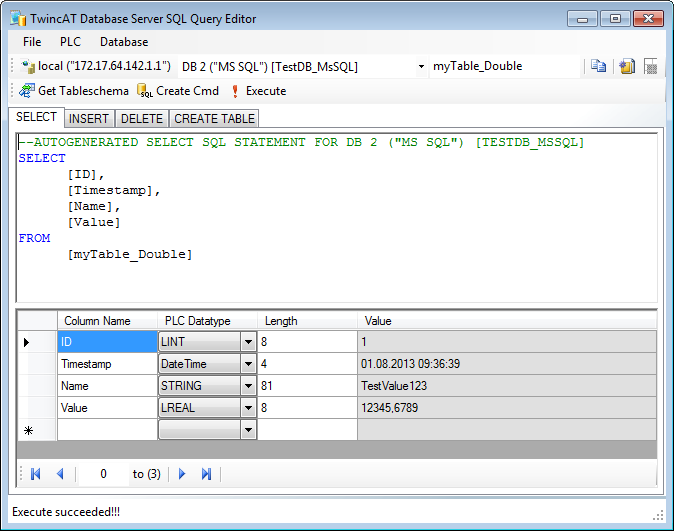
Task: Switch to the INSERT tab
Action: tap(89, 119)
